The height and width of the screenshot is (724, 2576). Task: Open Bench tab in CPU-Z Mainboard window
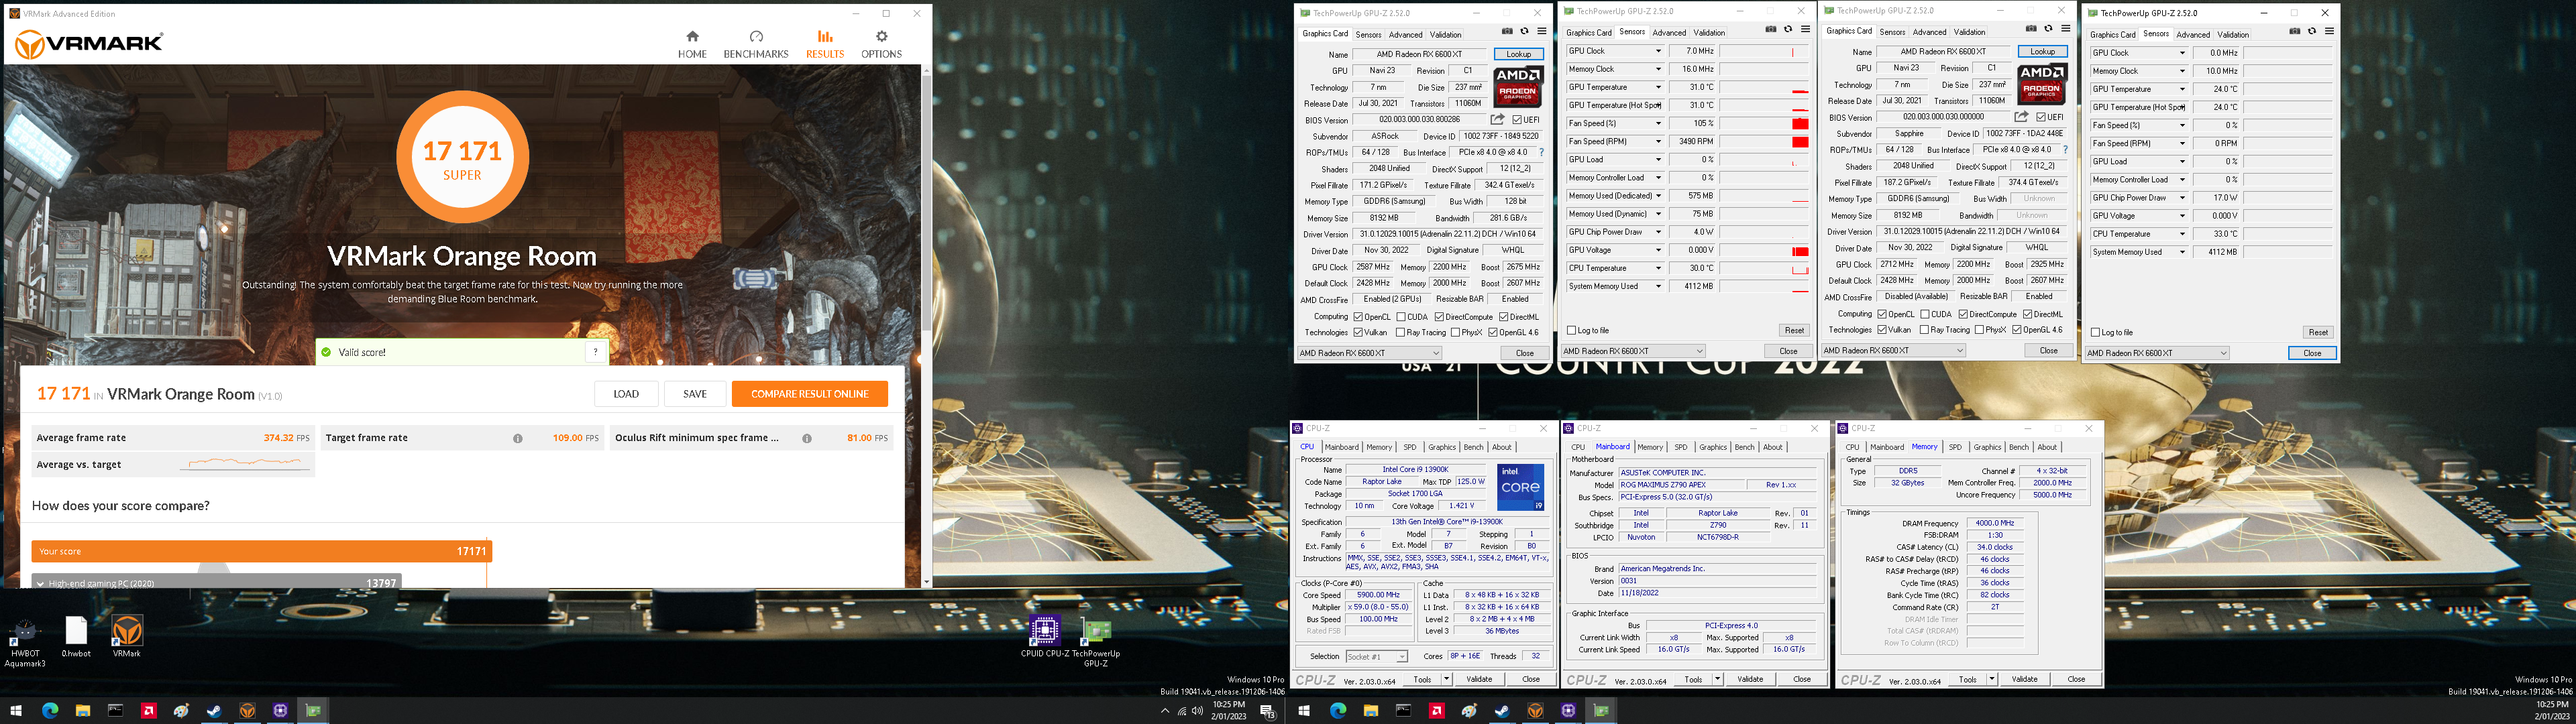coord(1744,447)
